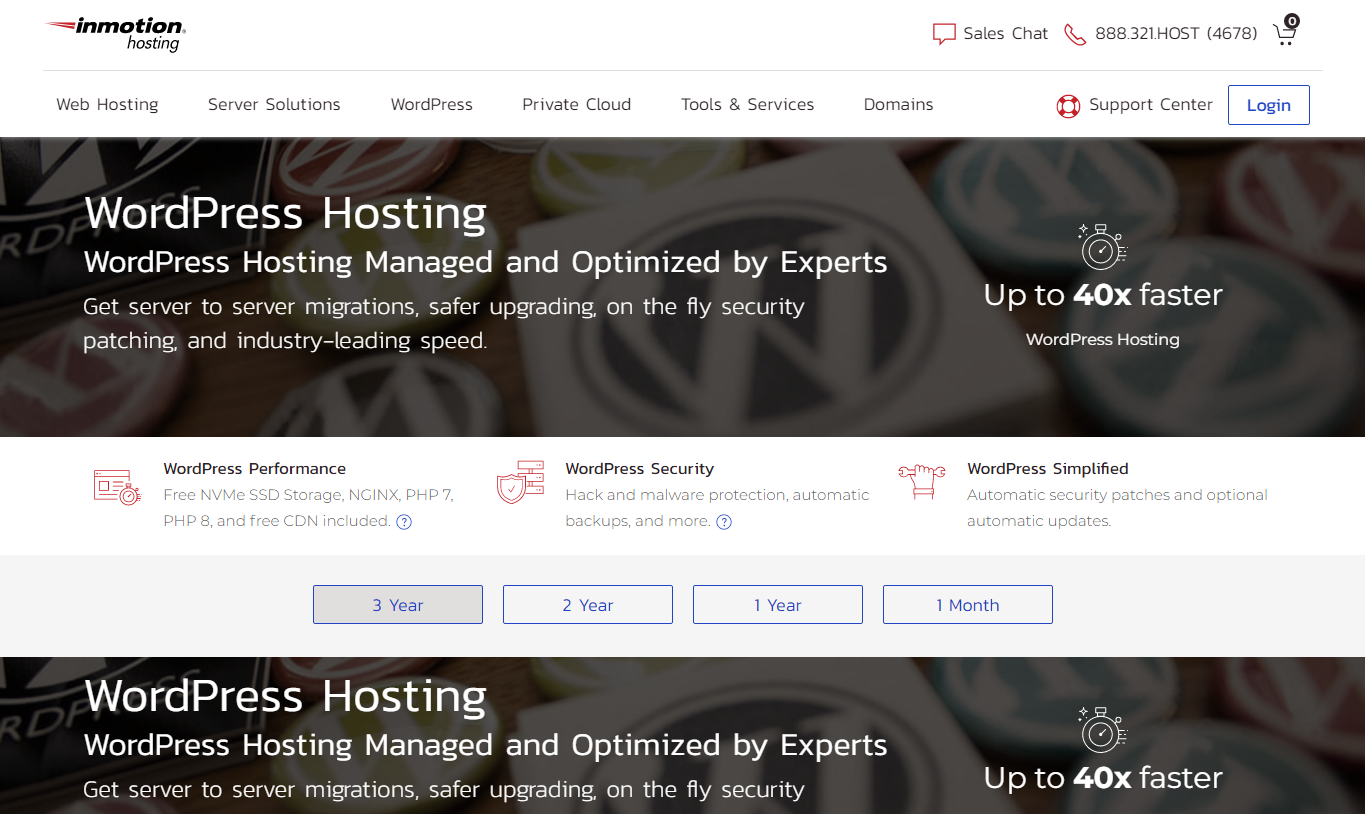The image size is (1365, 814).
Task: Click the phone handset icon
Action: tap(1075, 34)
